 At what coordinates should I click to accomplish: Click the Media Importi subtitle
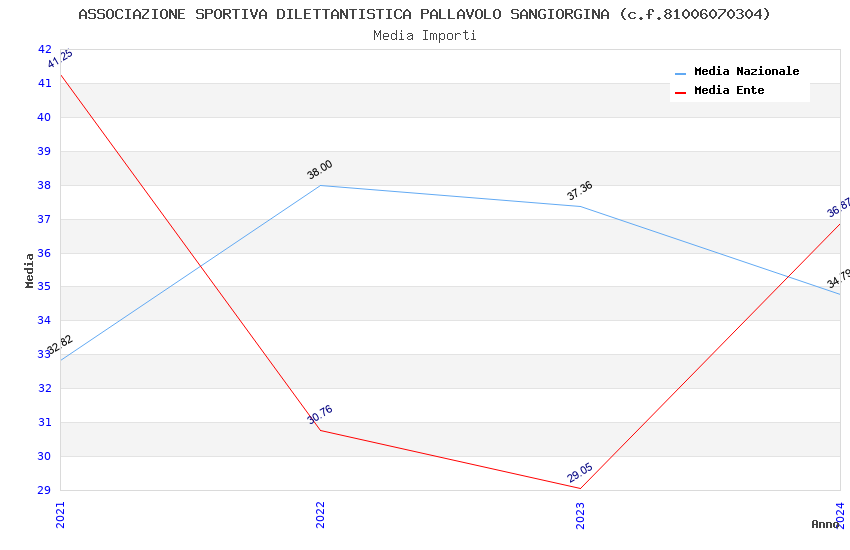click(424, 36)
